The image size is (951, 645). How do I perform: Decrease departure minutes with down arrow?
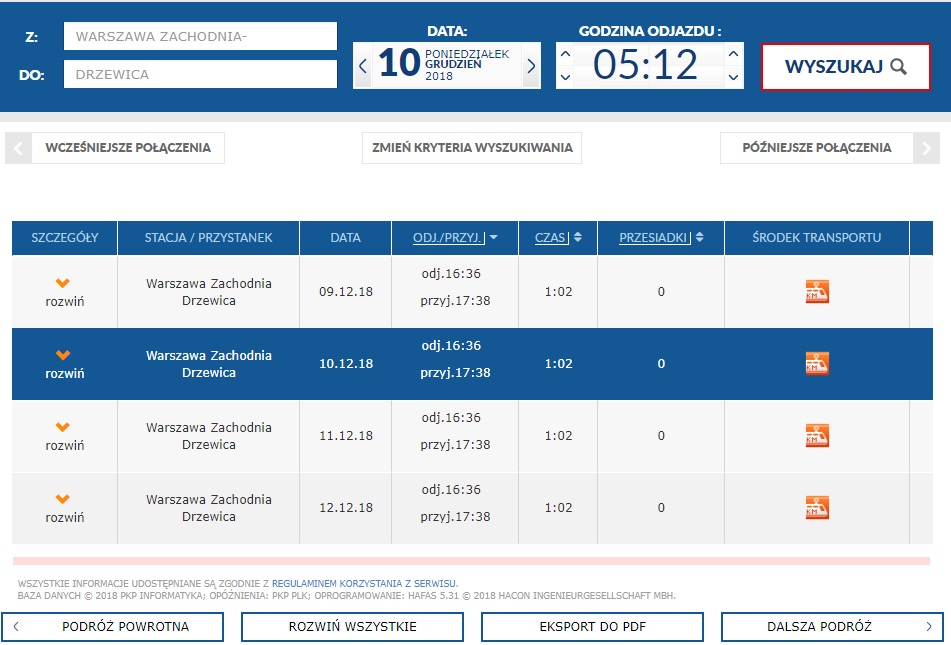click(x=734, y=77)
